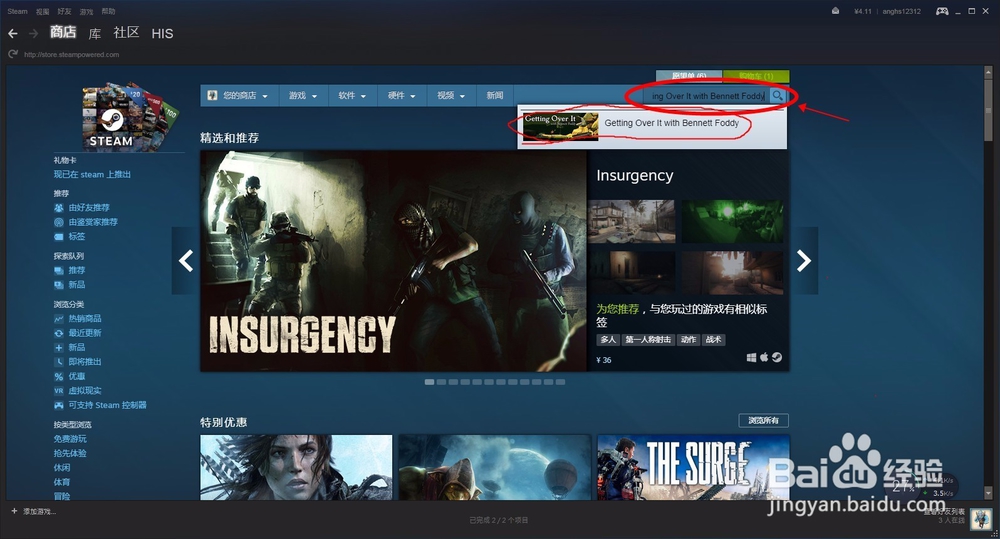This screenshot has height=539, width=1000.
Task: Click the user avatar on 您的商店 tab
Action: [213, 96]
